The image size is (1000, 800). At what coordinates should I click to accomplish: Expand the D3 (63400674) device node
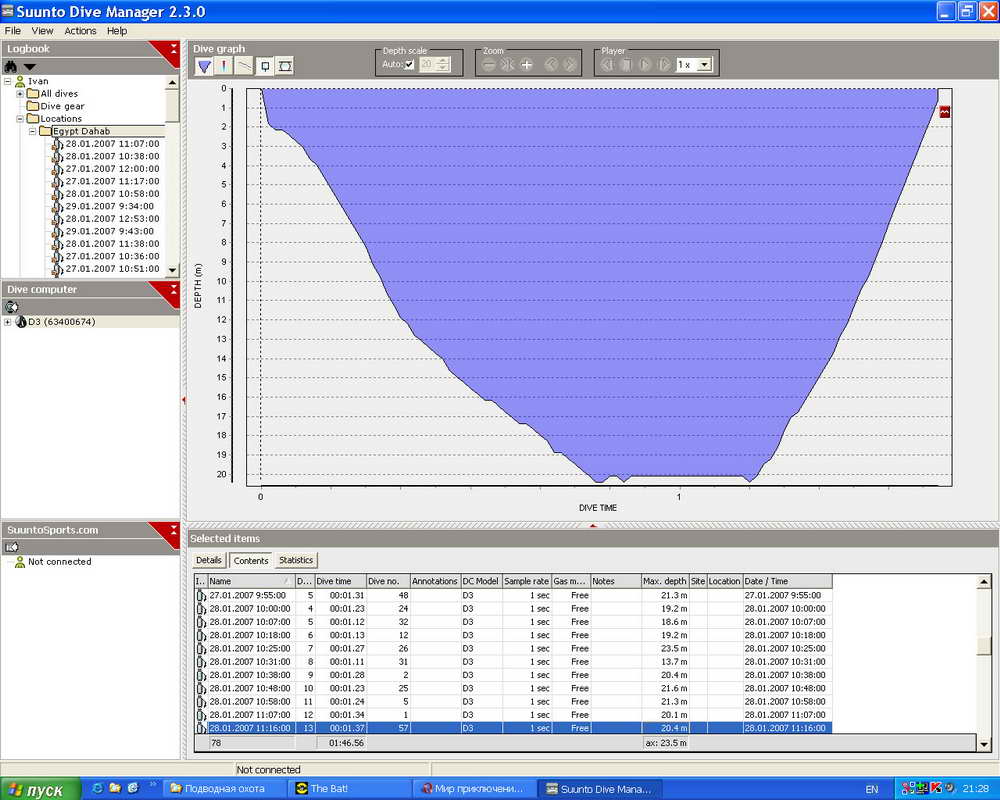pos(8,322)
